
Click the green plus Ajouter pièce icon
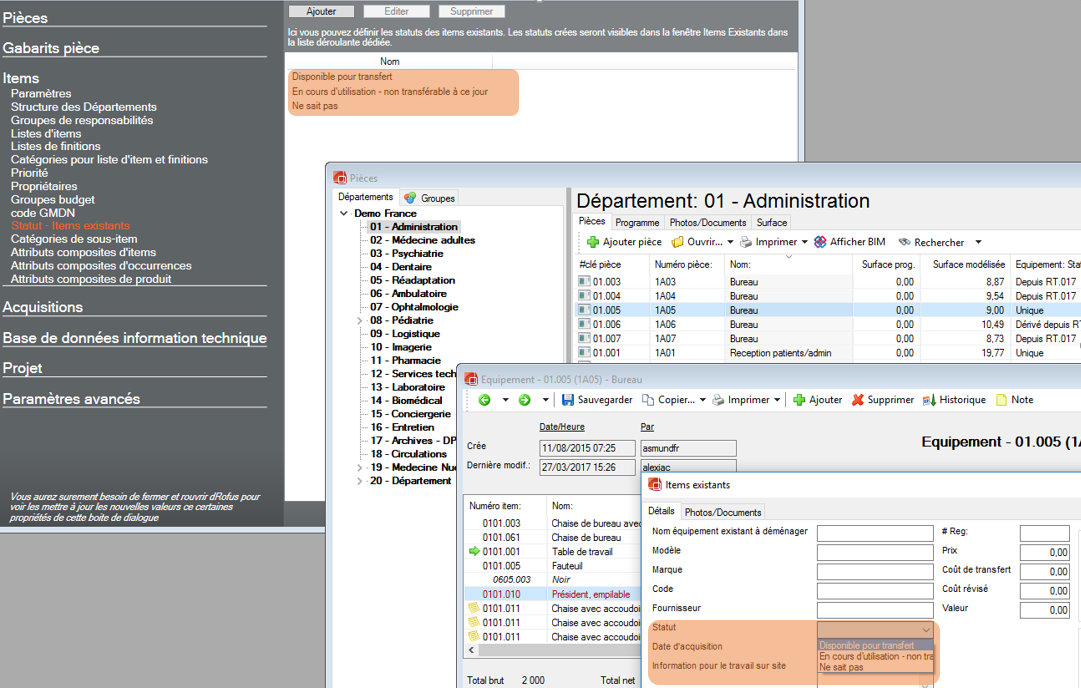pyautogui.click(x=593, y=242)
